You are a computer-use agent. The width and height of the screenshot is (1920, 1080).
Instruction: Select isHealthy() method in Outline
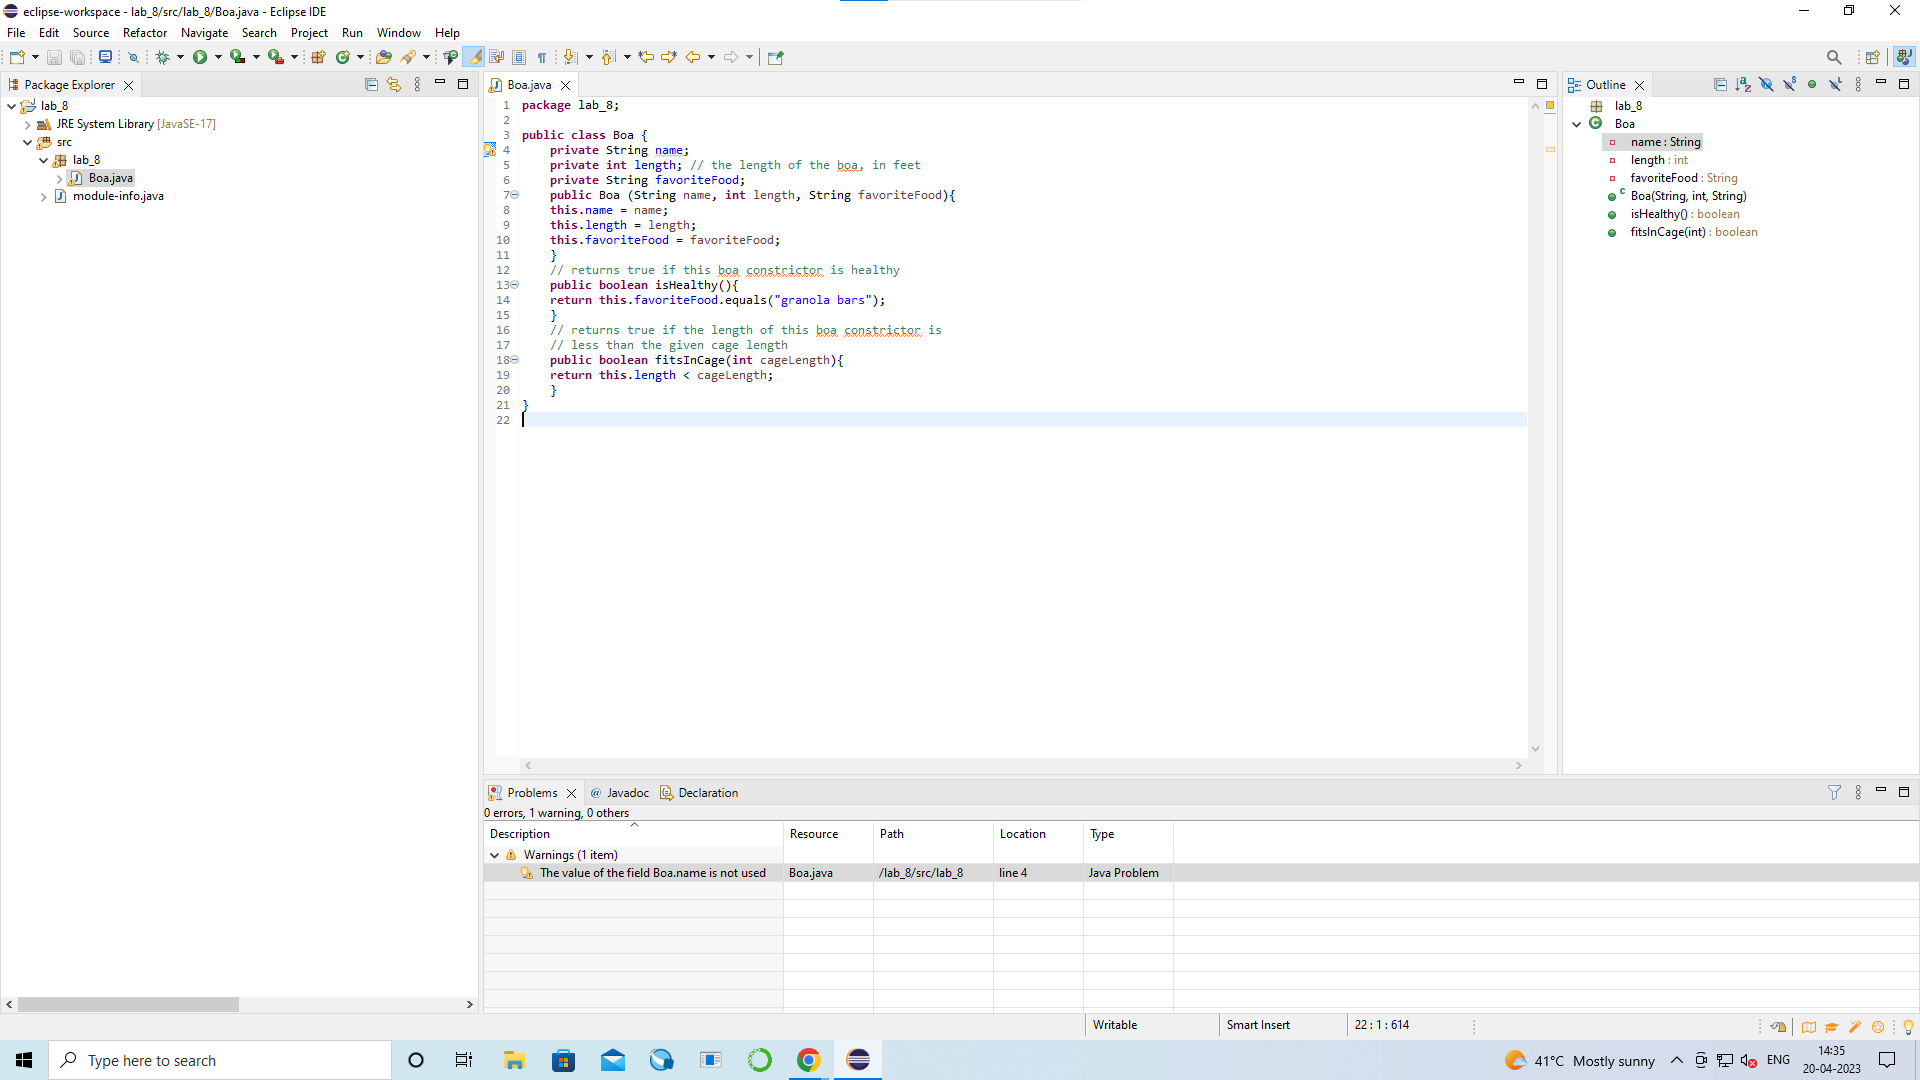pos(1658,214)
